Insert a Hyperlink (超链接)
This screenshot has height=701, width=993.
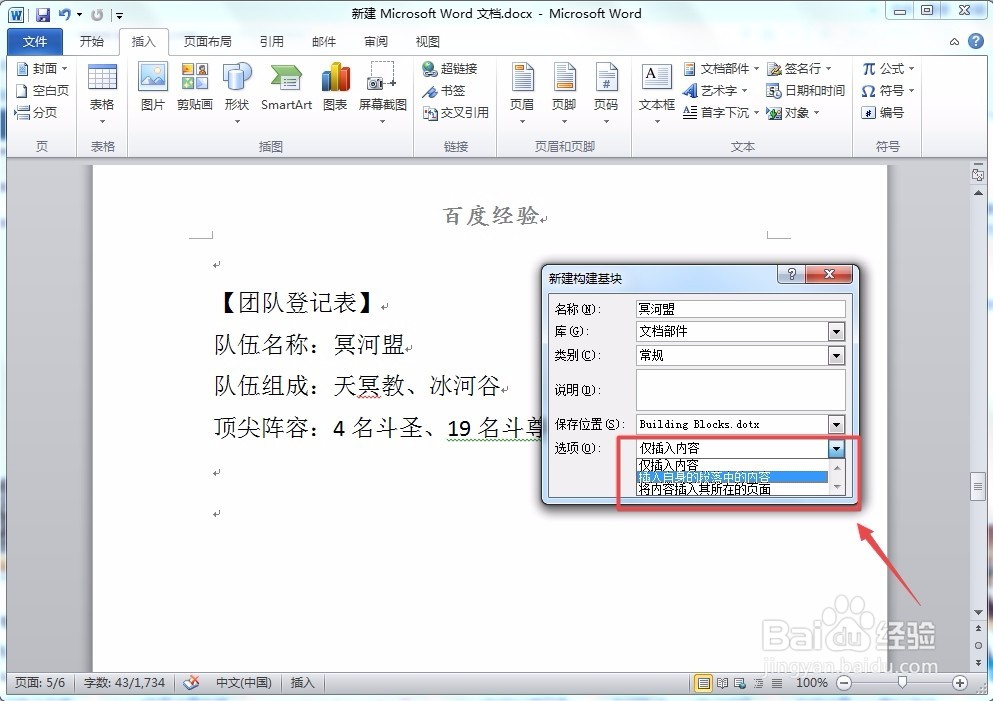click(x=450, y=68)
